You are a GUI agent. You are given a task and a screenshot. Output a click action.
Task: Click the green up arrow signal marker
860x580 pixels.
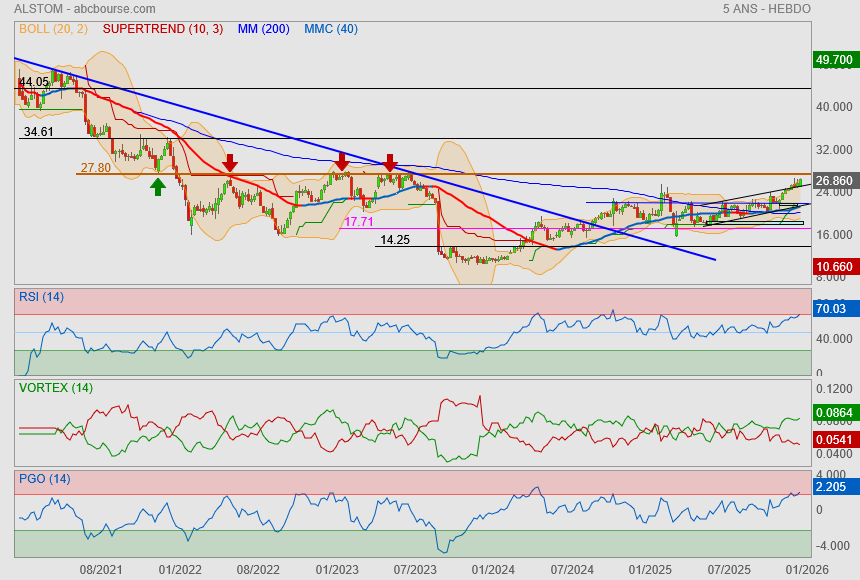point(158,186)
